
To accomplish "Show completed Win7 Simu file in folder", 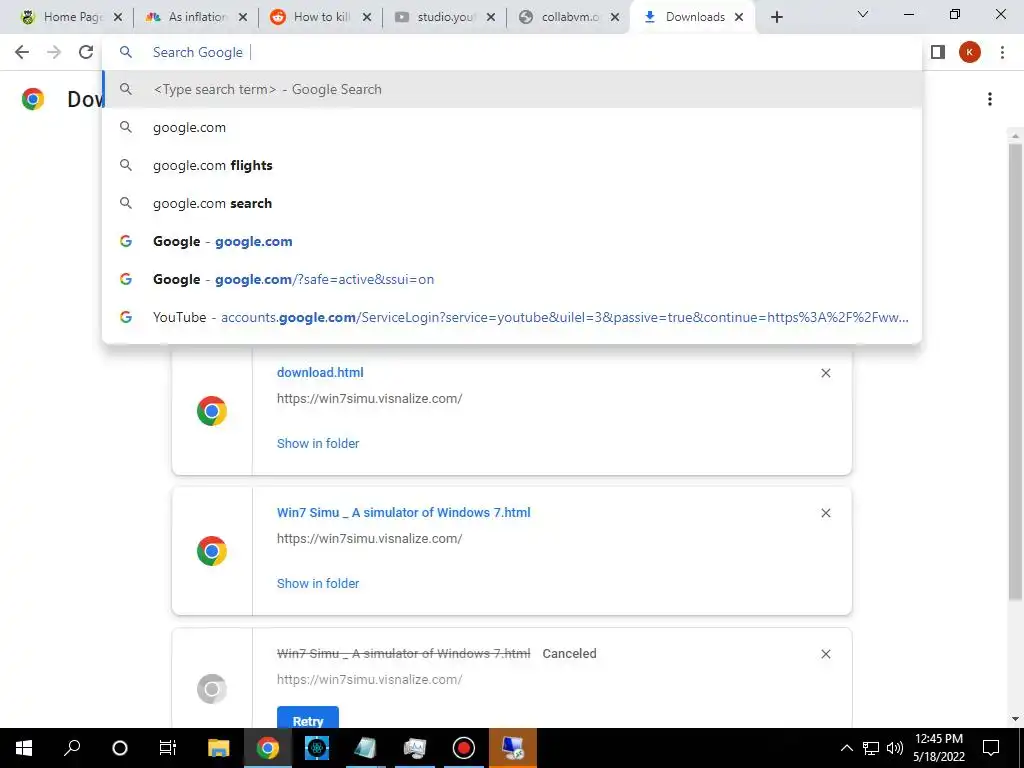I will [318, 583].
